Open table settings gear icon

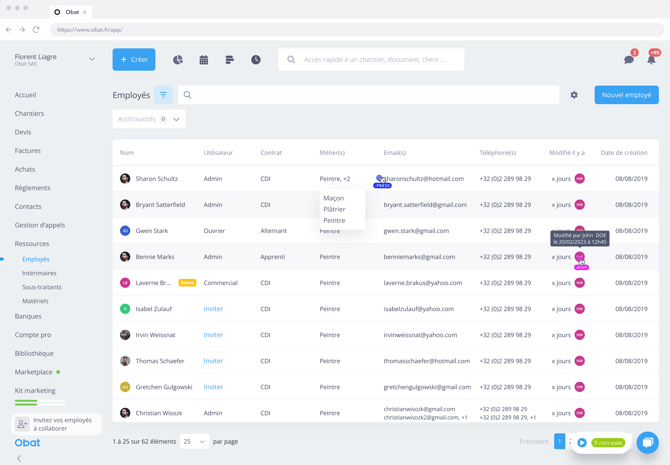tap(574, 95)
